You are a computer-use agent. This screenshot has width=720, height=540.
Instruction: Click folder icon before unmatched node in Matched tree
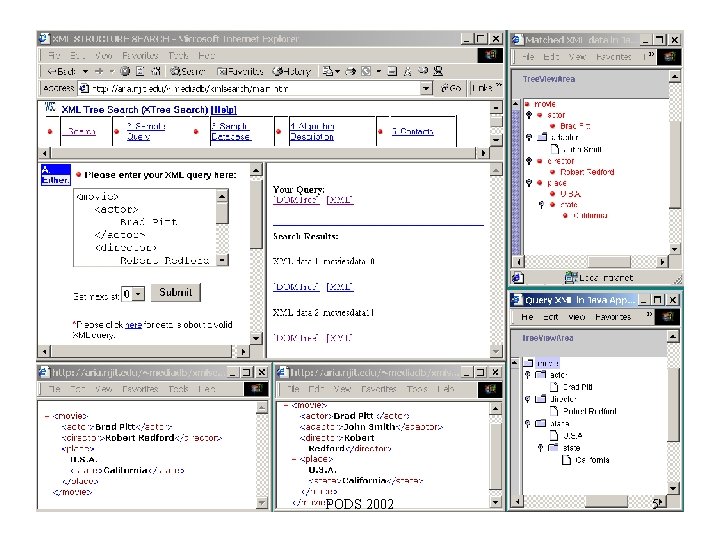[x=542, y=137]
